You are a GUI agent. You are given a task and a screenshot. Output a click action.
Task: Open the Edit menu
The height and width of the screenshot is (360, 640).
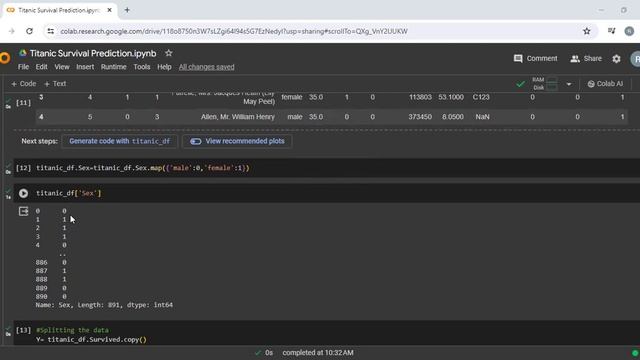coord(41,67)
